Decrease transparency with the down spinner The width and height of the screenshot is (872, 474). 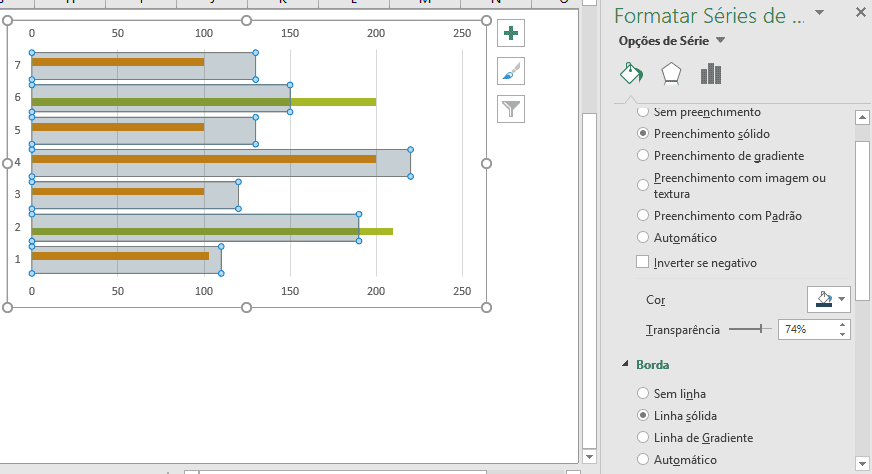[x=843, y=334]
